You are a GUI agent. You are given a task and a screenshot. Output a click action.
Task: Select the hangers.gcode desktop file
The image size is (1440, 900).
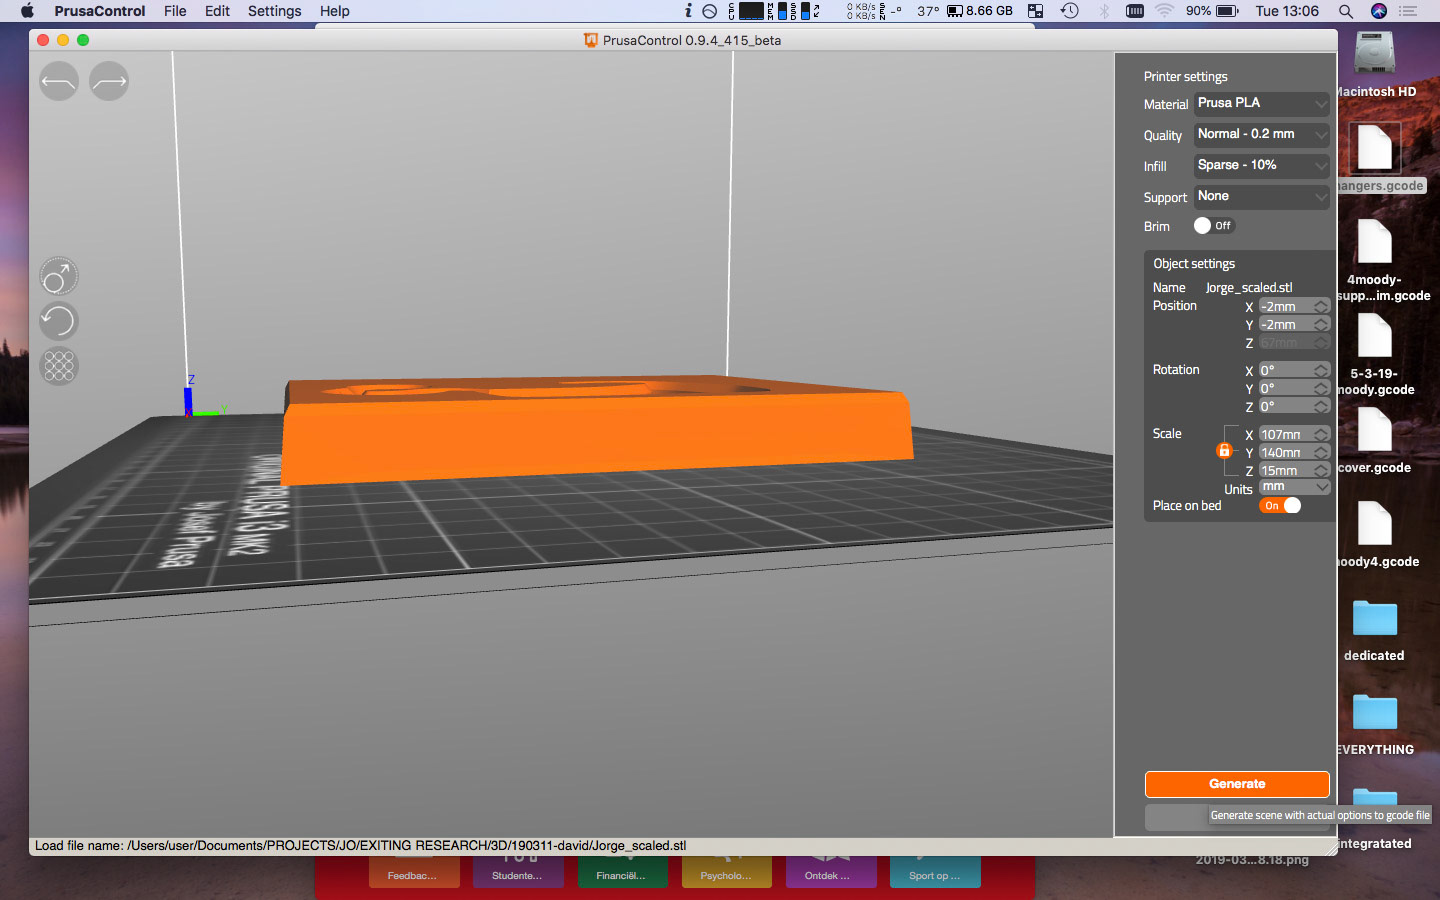1375,148
